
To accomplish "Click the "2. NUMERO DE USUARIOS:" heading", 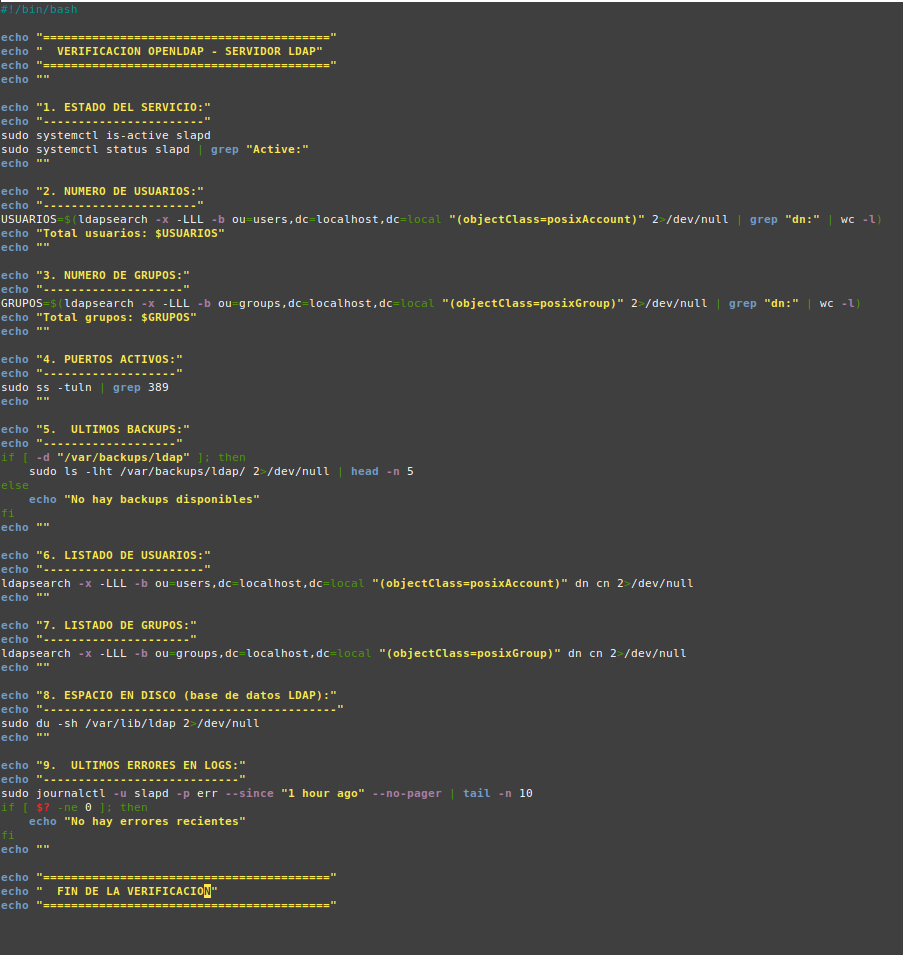I will click(119, 191).
